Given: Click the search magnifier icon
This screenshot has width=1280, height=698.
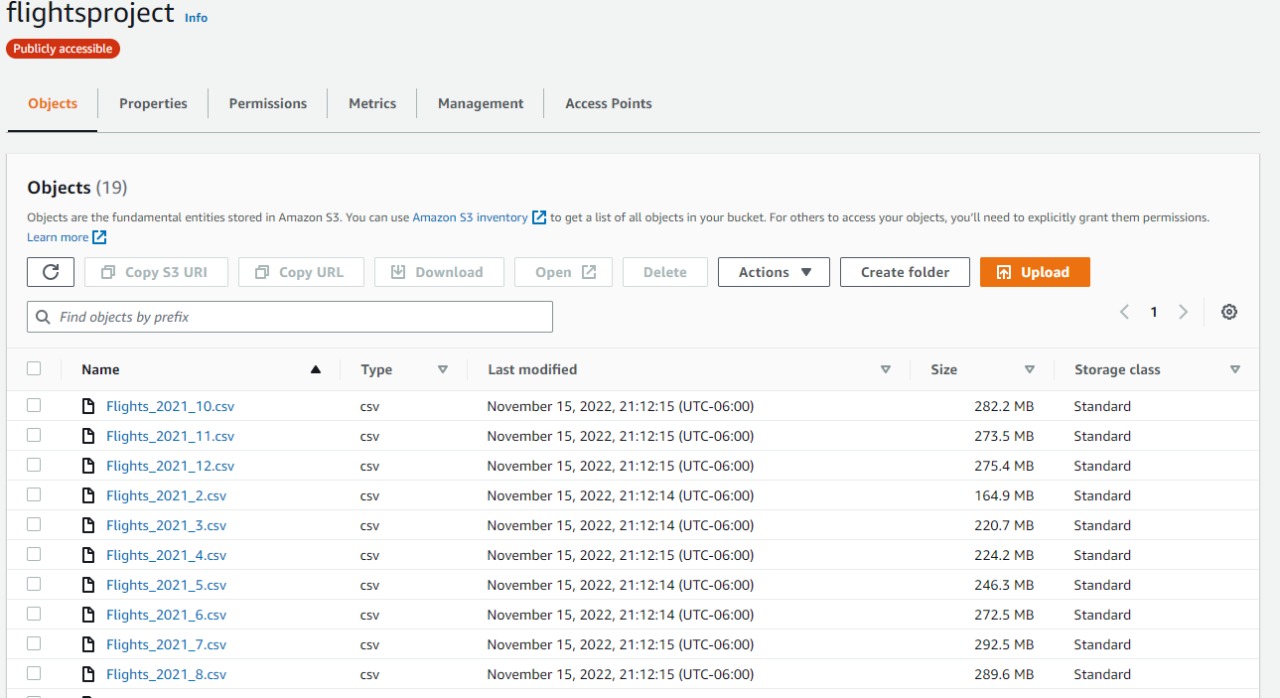Looking at the screenshot, I should pos(43,317).
